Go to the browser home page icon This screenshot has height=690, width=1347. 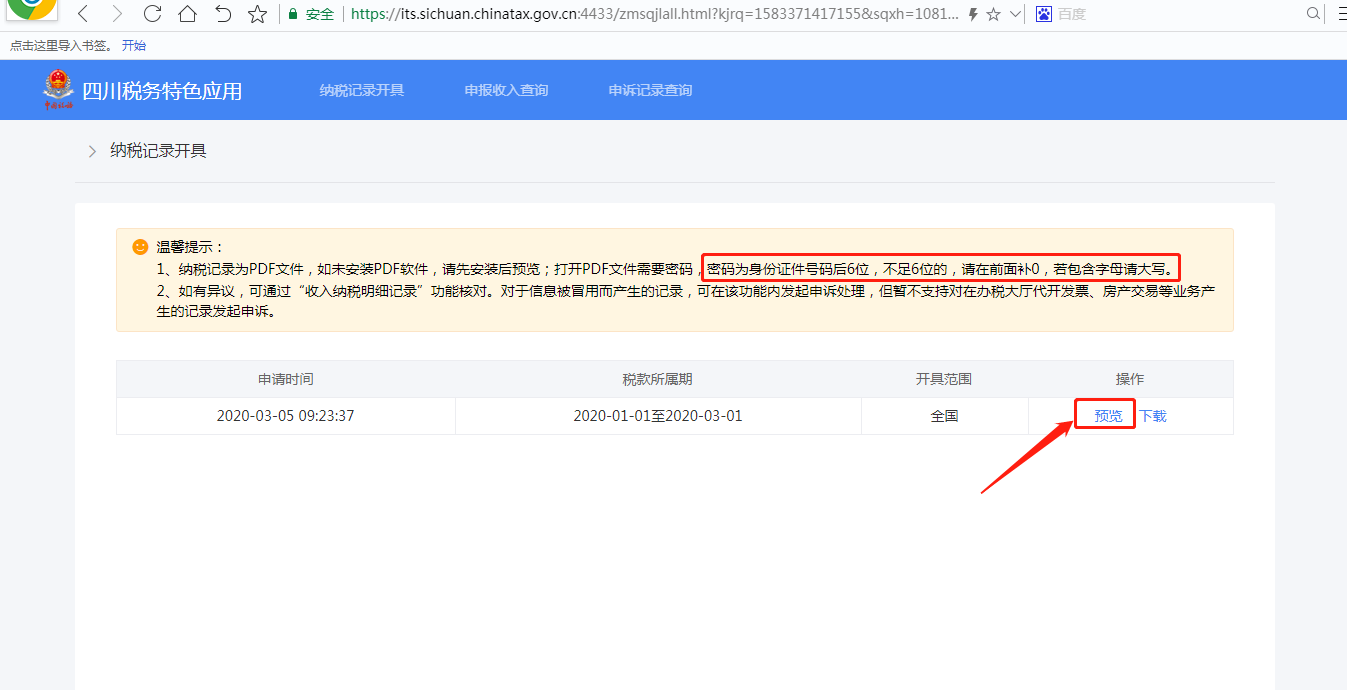[187, 14]
